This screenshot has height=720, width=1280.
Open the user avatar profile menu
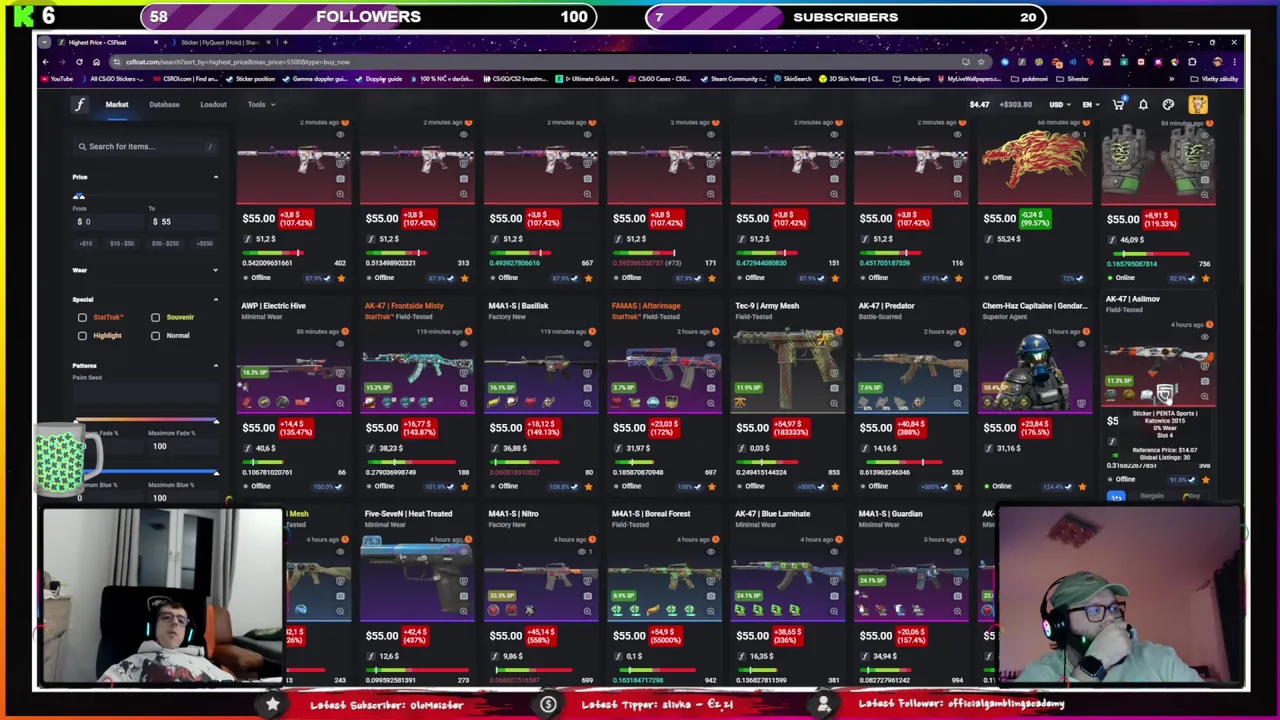click(x=1197, y=104)
